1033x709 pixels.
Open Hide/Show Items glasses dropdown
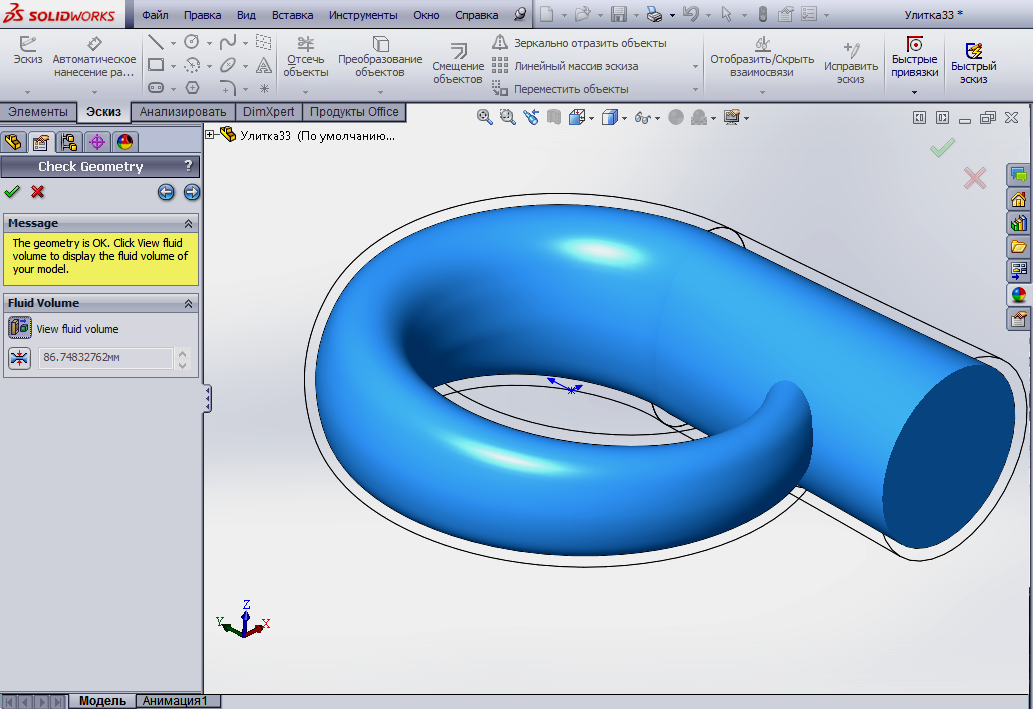click(x=657, y=119)
